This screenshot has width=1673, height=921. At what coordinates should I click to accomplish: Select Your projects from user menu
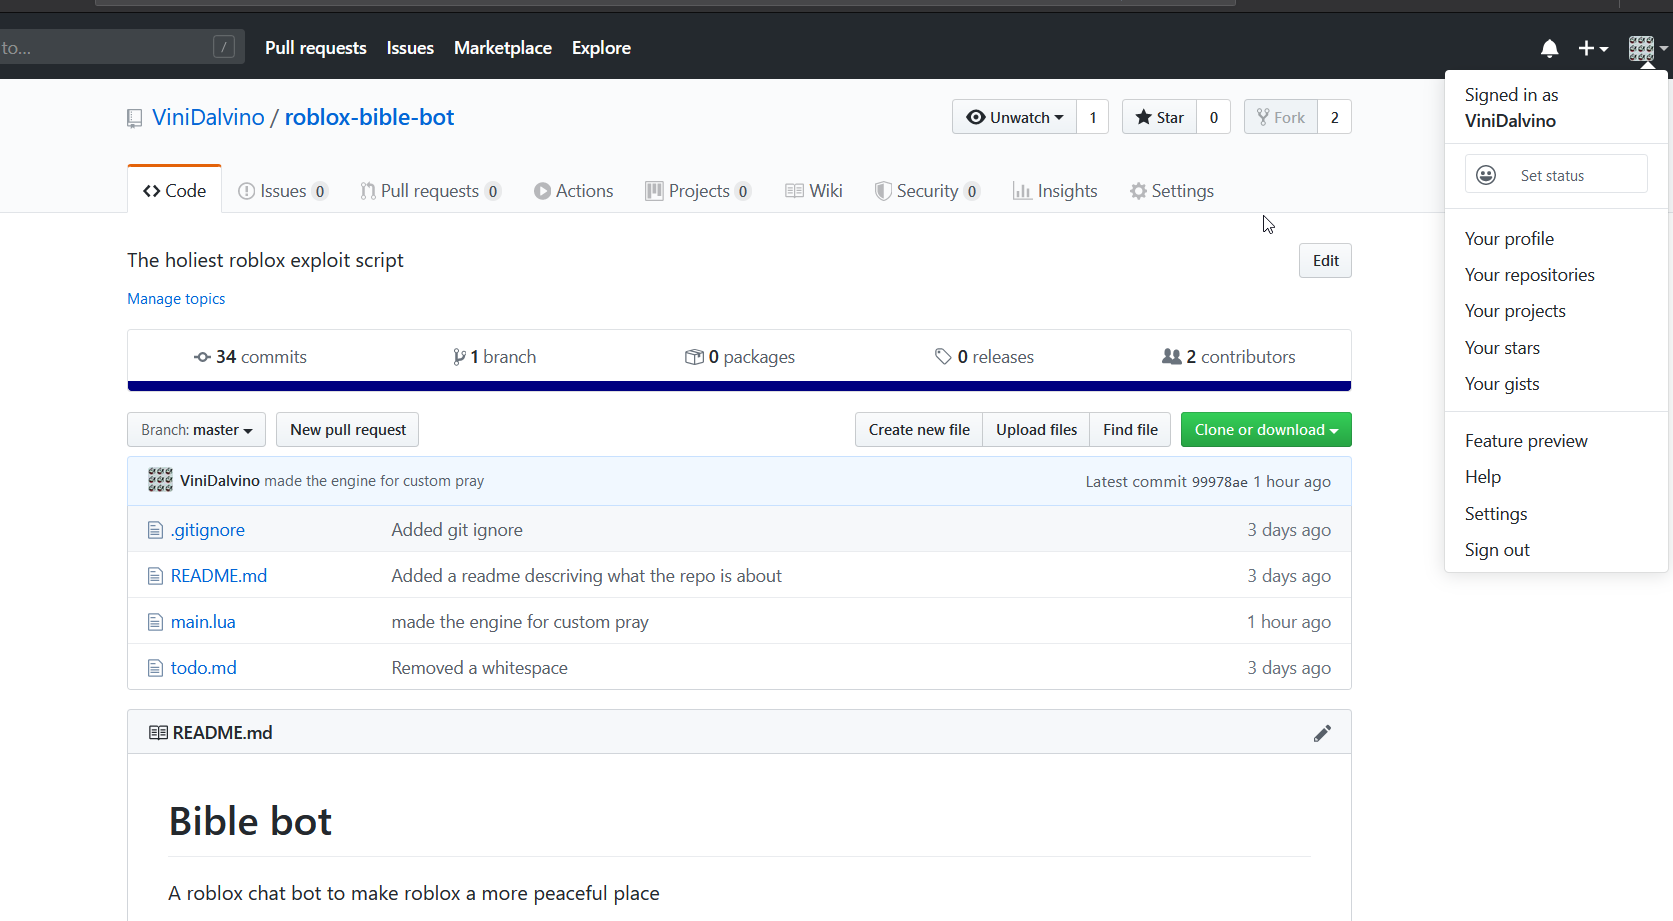pos(1556,311)
